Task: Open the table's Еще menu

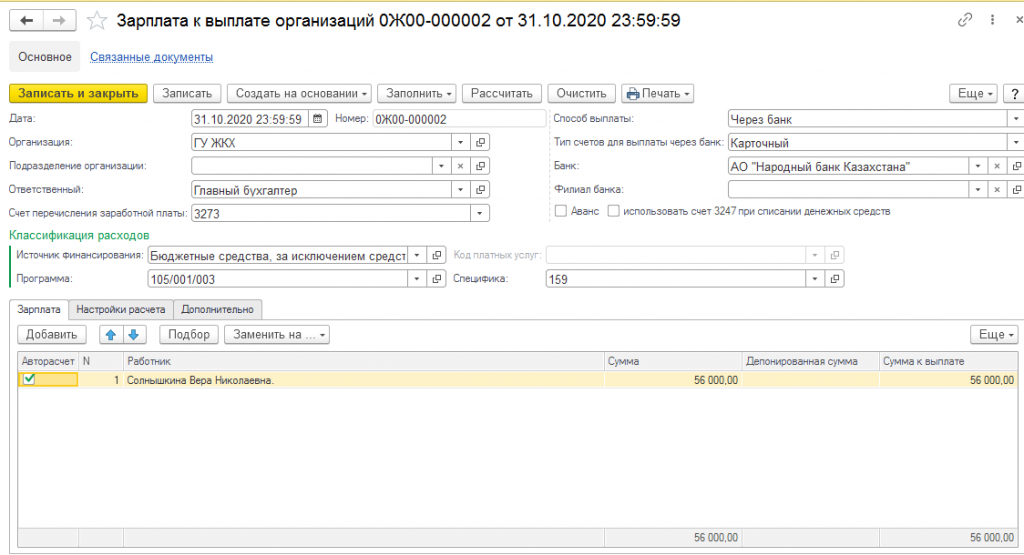Action: pyautogui.click(x=995, y=334)
